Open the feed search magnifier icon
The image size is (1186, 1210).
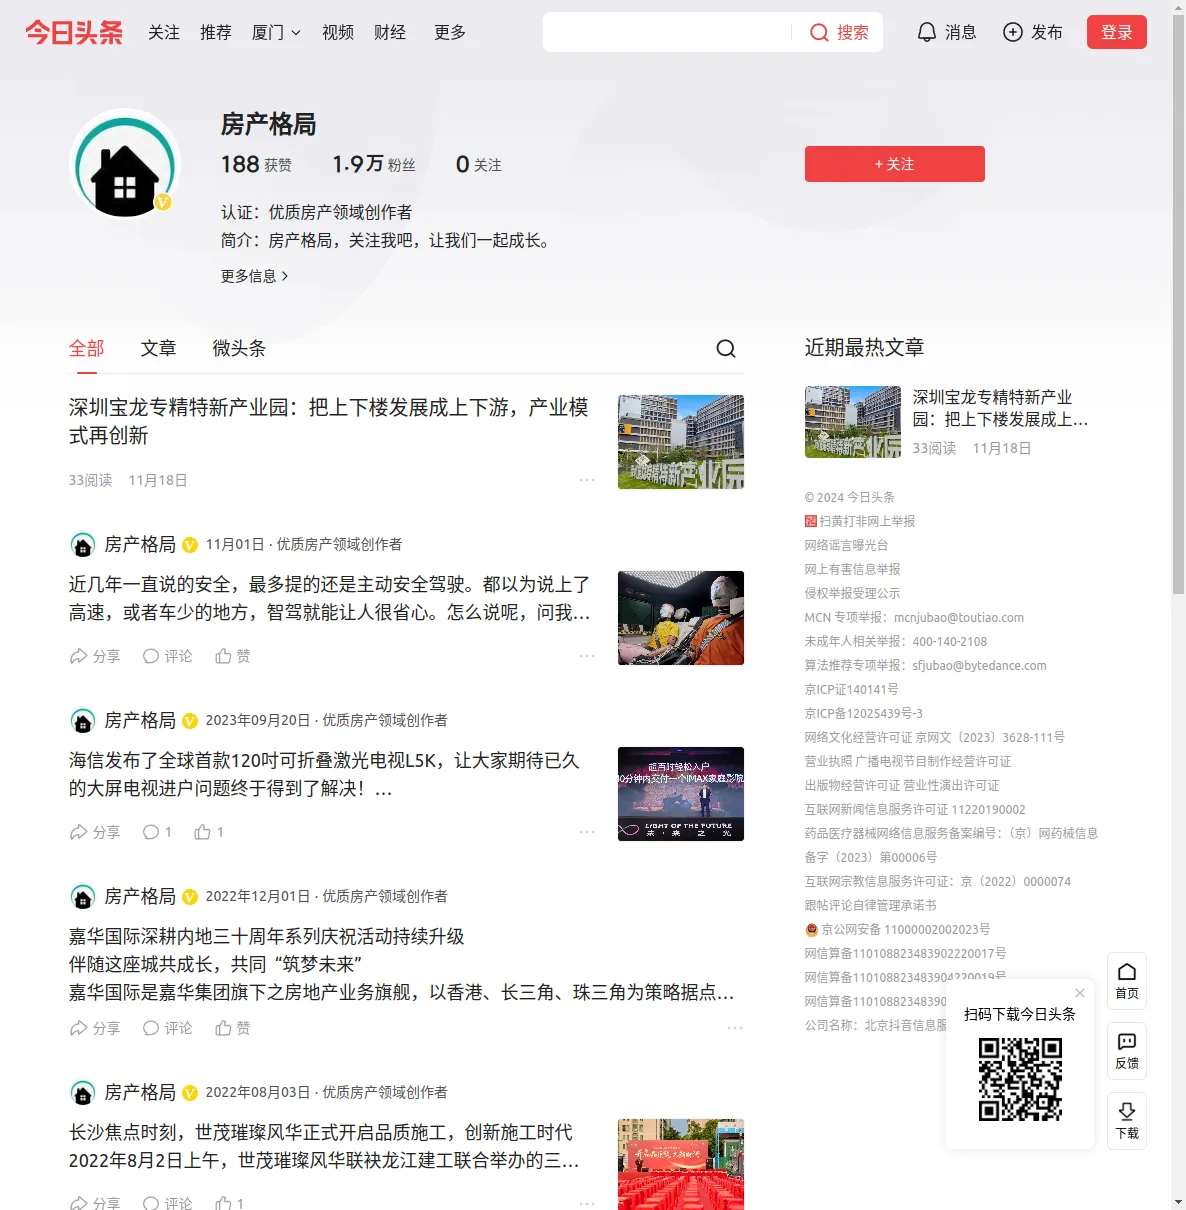click(x=726, y=348)
